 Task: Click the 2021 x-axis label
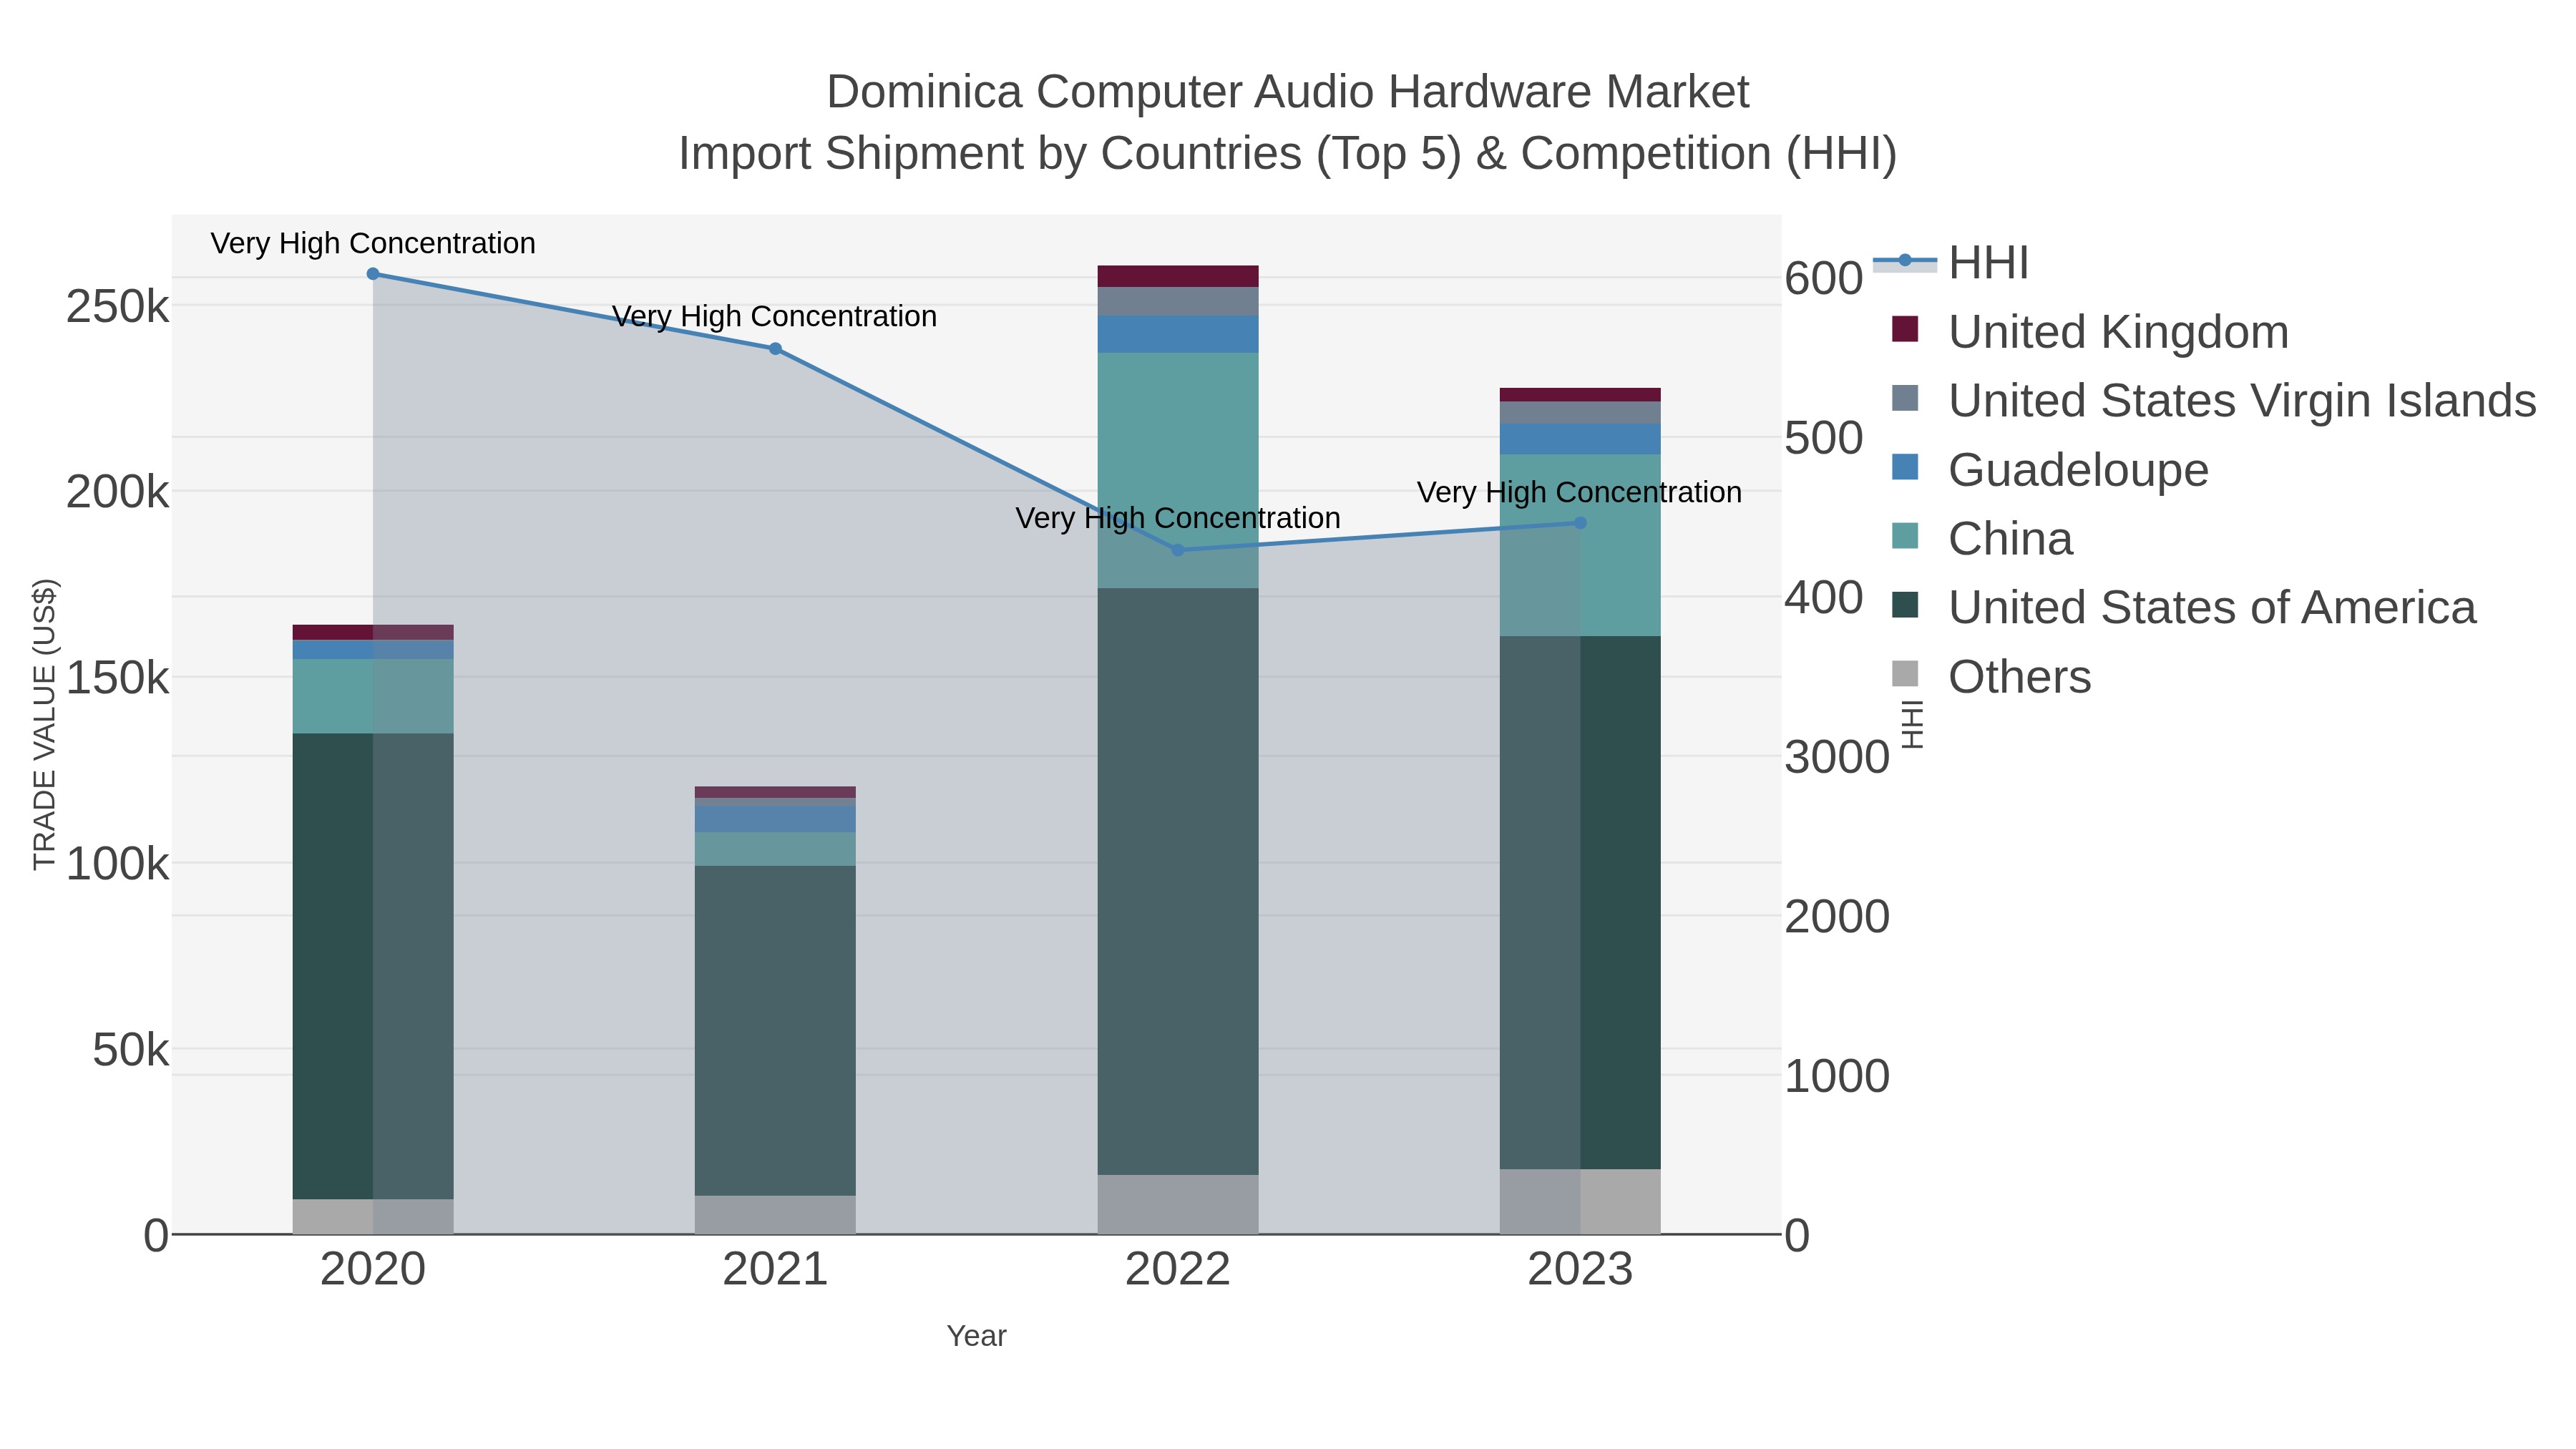[775, 1270]
